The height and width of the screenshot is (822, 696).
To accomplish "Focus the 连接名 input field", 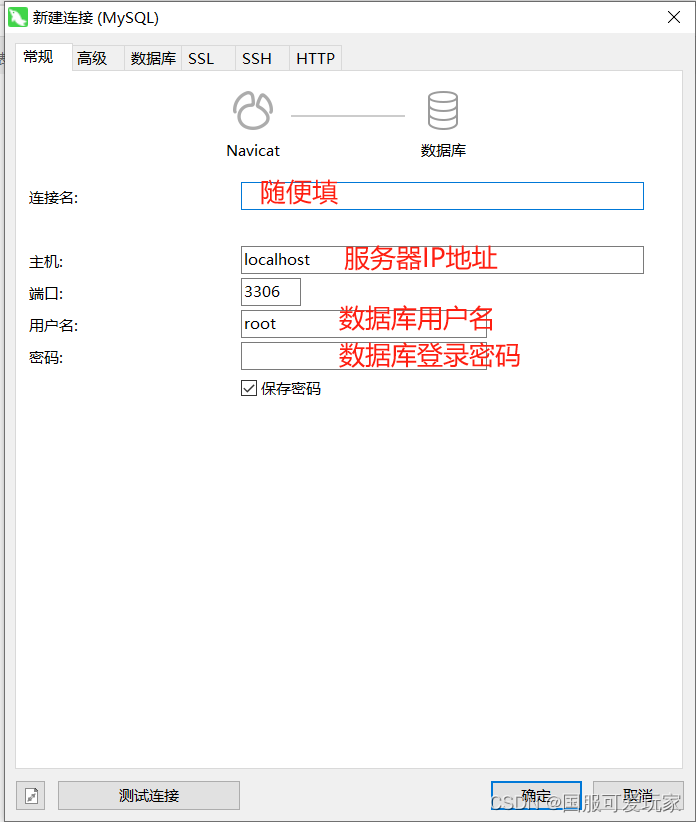I will coord(442,196).
